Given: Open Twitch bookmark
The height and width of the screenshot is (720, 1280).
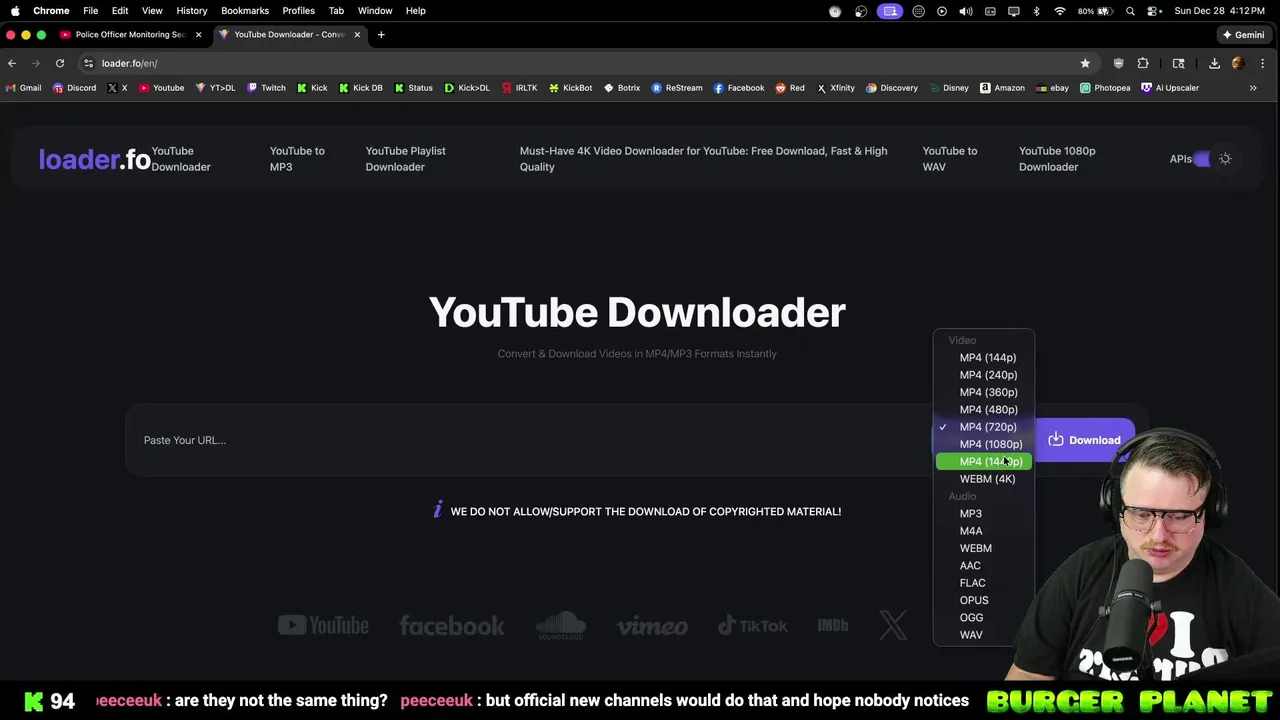Looking at the screenshot, I should point(266,88).
